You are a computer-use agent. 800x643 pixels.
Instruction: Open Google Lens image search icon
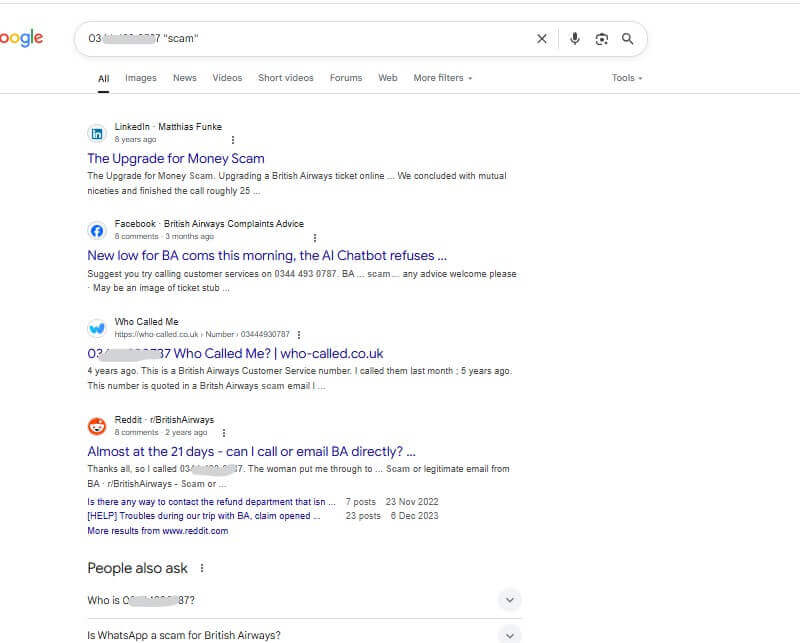pos(602,39)
